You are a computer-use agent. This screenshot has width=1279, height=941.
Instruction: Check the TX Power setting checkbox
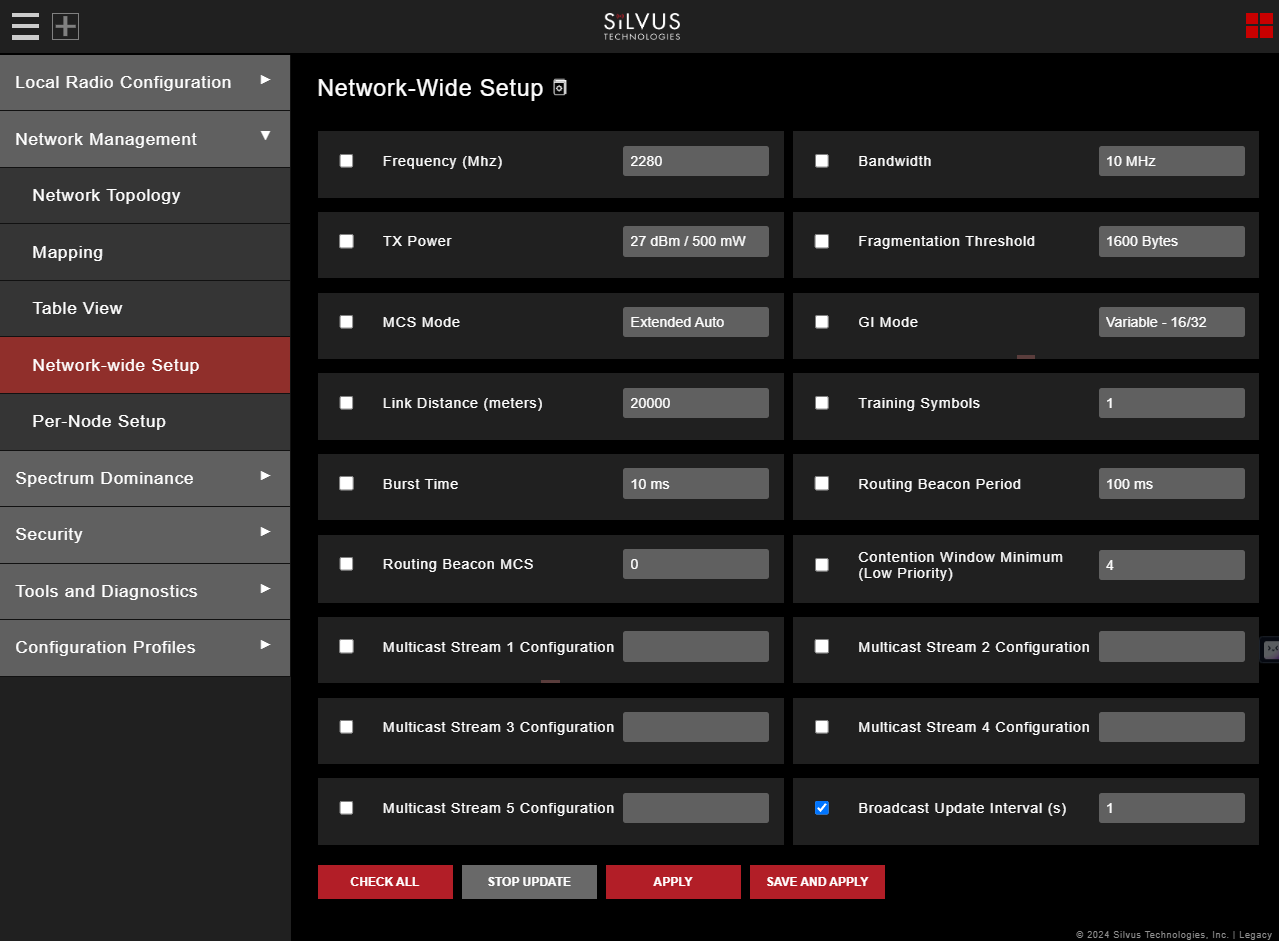(346, 241)
